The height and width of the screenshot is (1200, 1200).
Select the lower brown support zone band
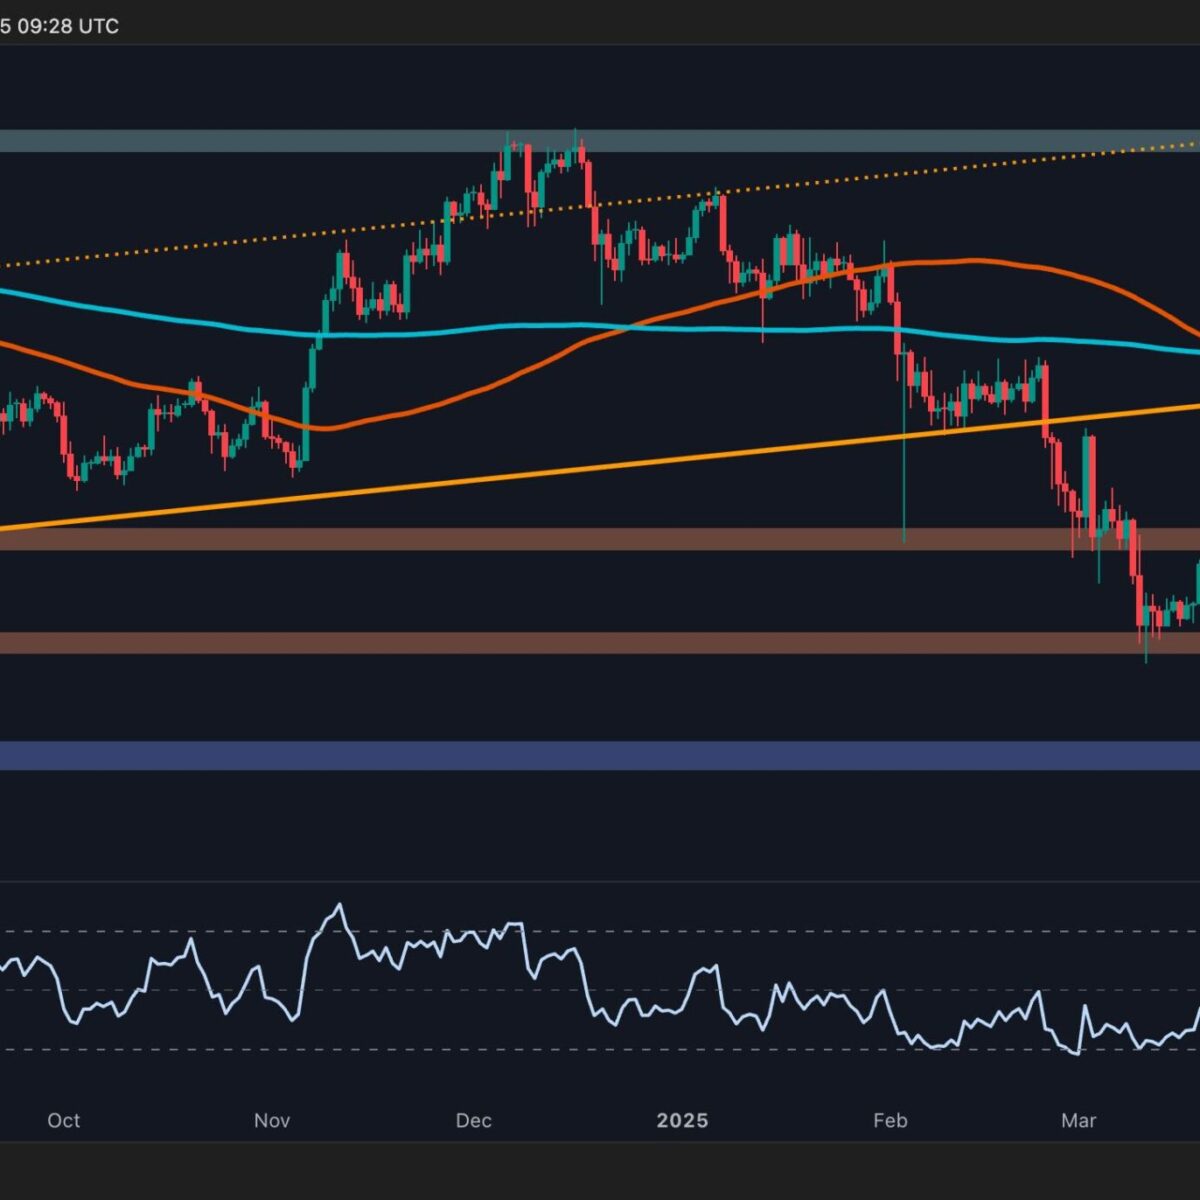click(600, 642)
